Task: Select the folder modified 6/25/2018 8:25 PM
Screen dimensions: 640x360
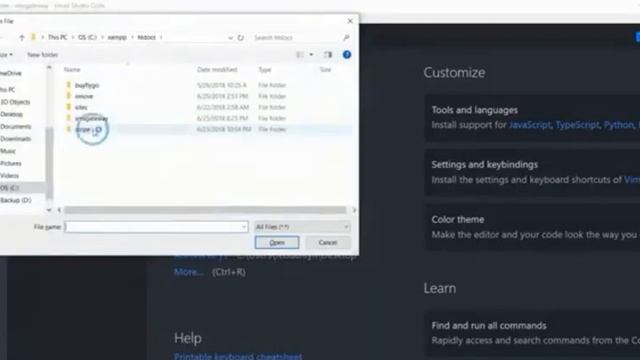Action: 91,118
